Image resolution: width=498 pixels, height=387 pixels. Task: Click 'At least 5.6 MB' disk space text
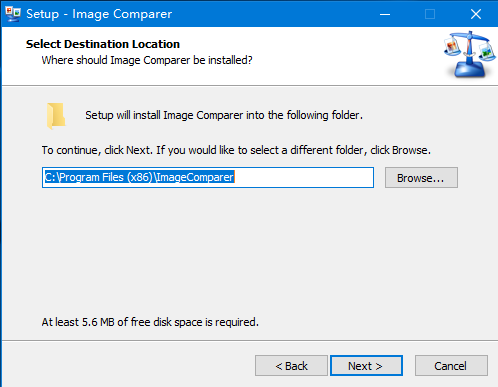click(x=150, y=322)
